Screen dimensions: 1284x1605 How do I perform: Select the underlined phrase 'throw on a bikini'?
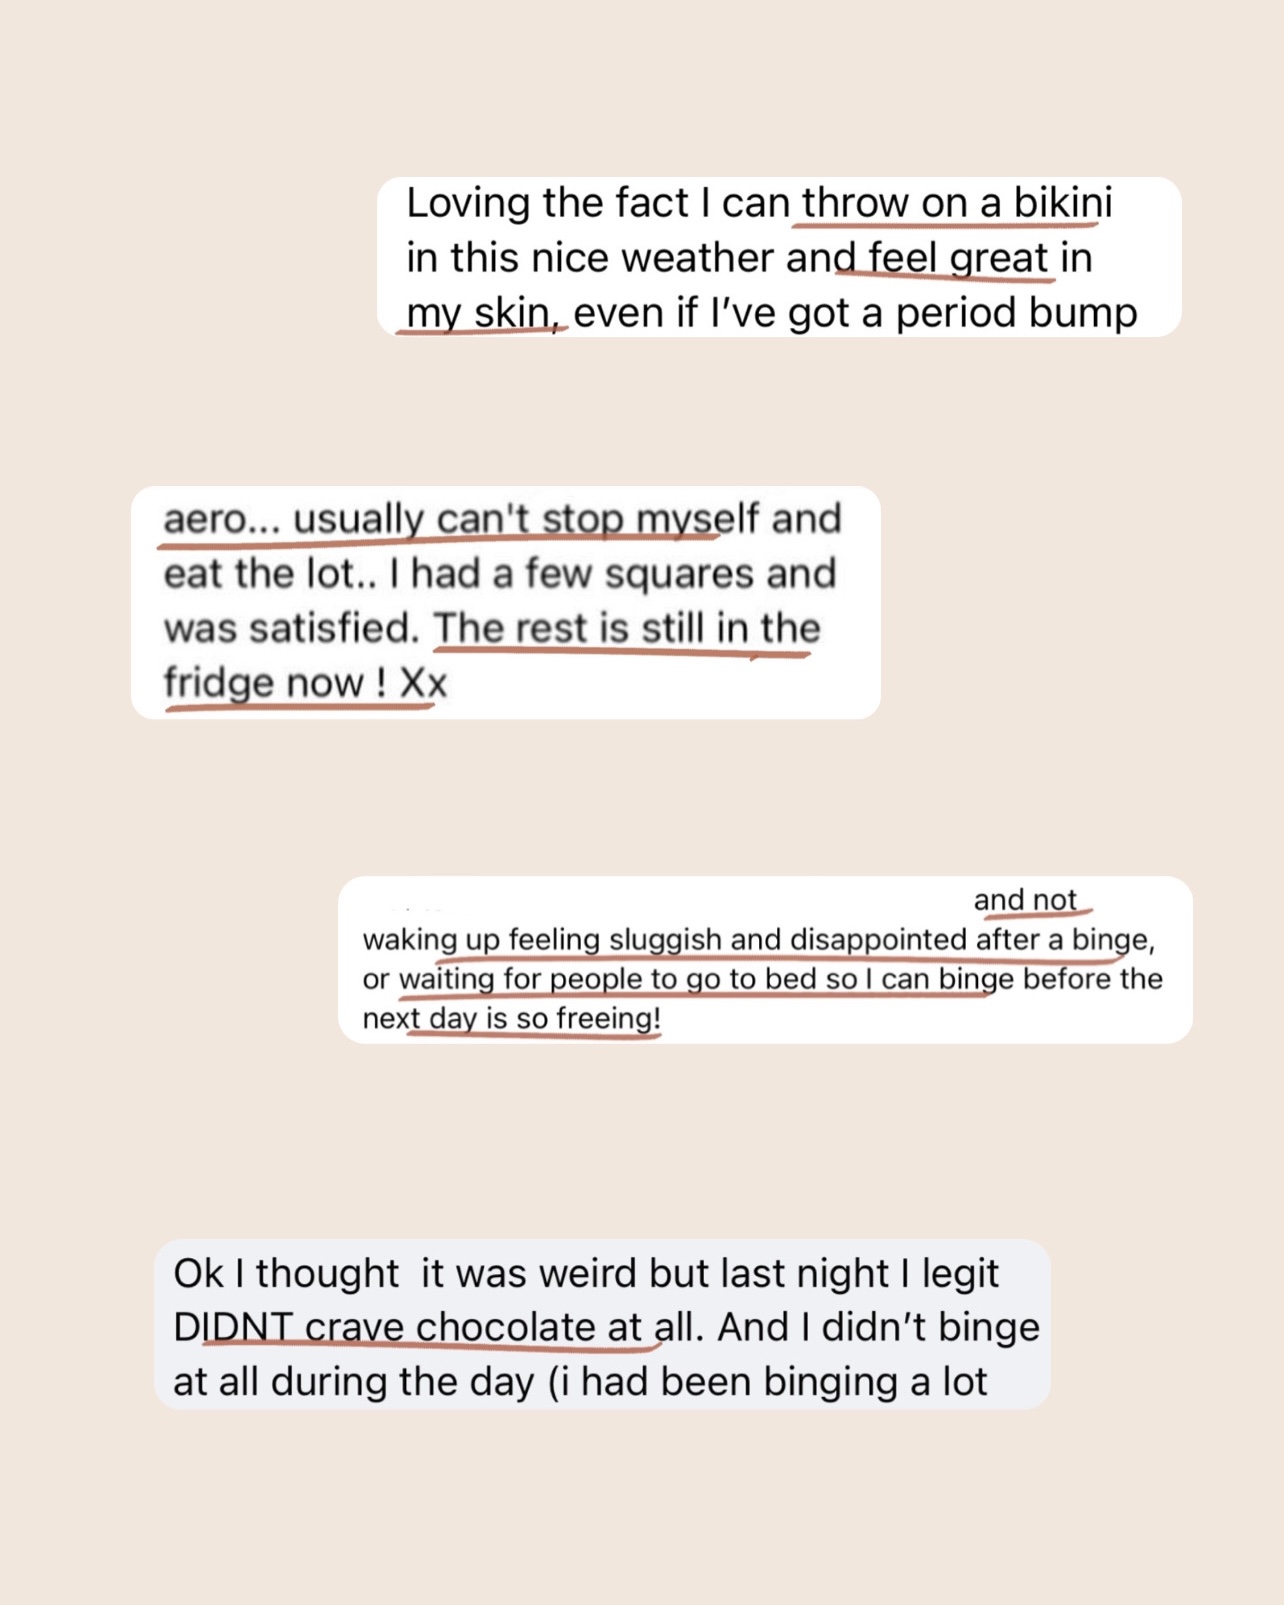[956, 204]
